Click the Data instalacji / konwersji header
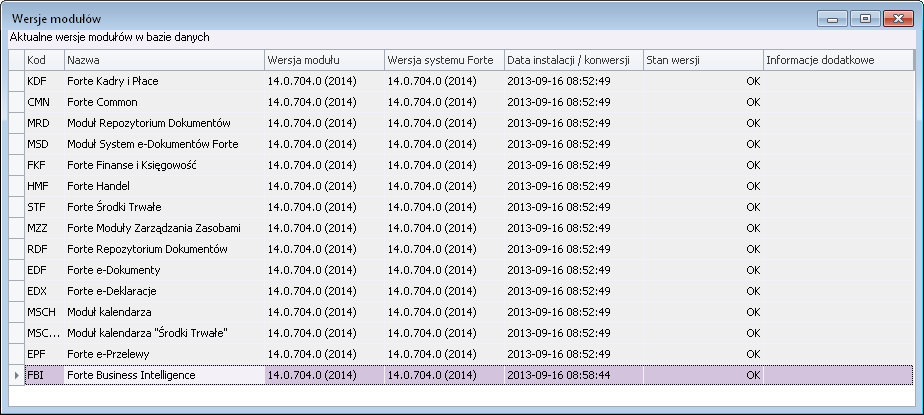 [574, 60]
